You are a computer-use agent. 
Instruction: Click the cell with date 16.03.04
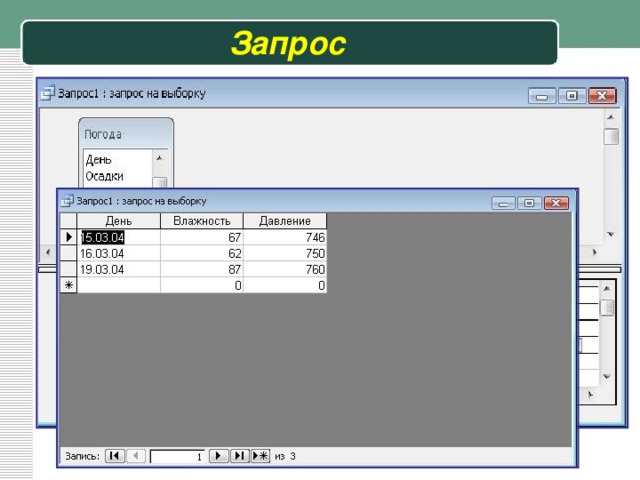click(x=118, y=253)
